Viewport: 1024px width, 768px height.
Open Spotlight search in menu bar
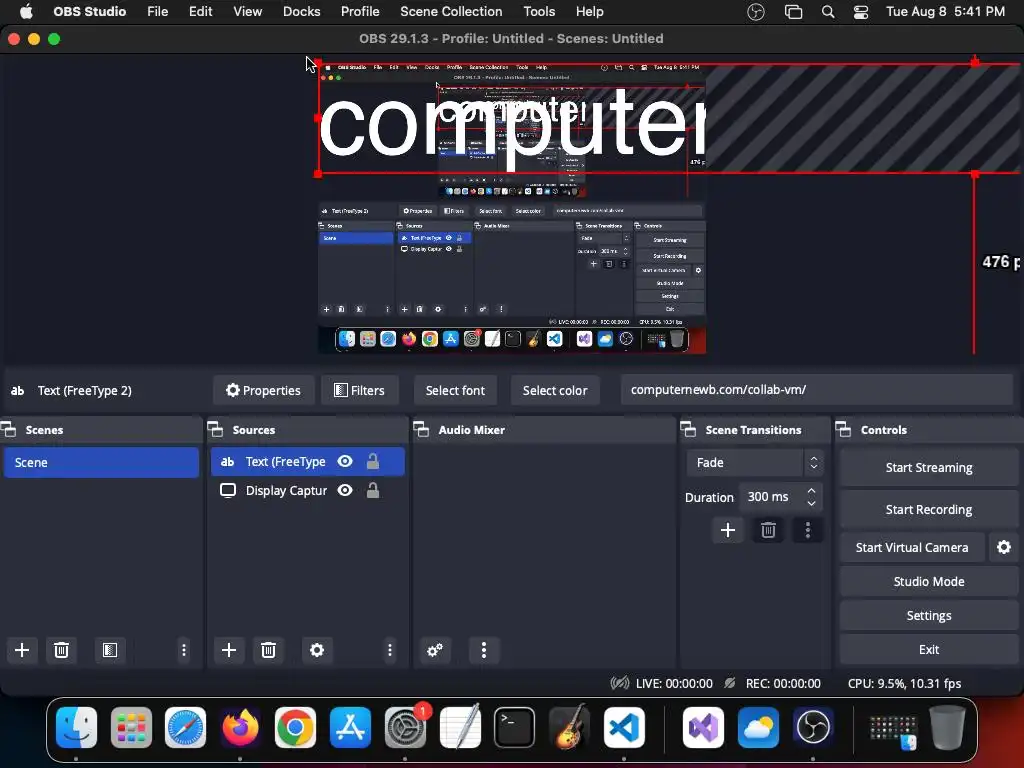(827, 12)
